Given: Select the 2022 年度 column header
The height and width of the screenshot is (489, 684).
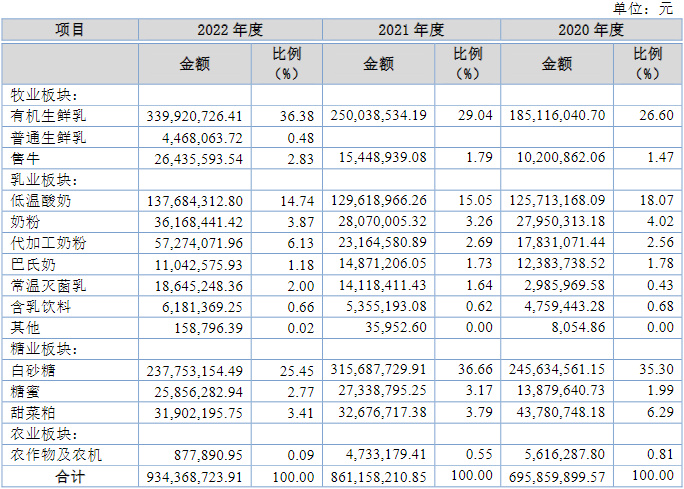Looking at the screenshot, I should coord(230,30).
